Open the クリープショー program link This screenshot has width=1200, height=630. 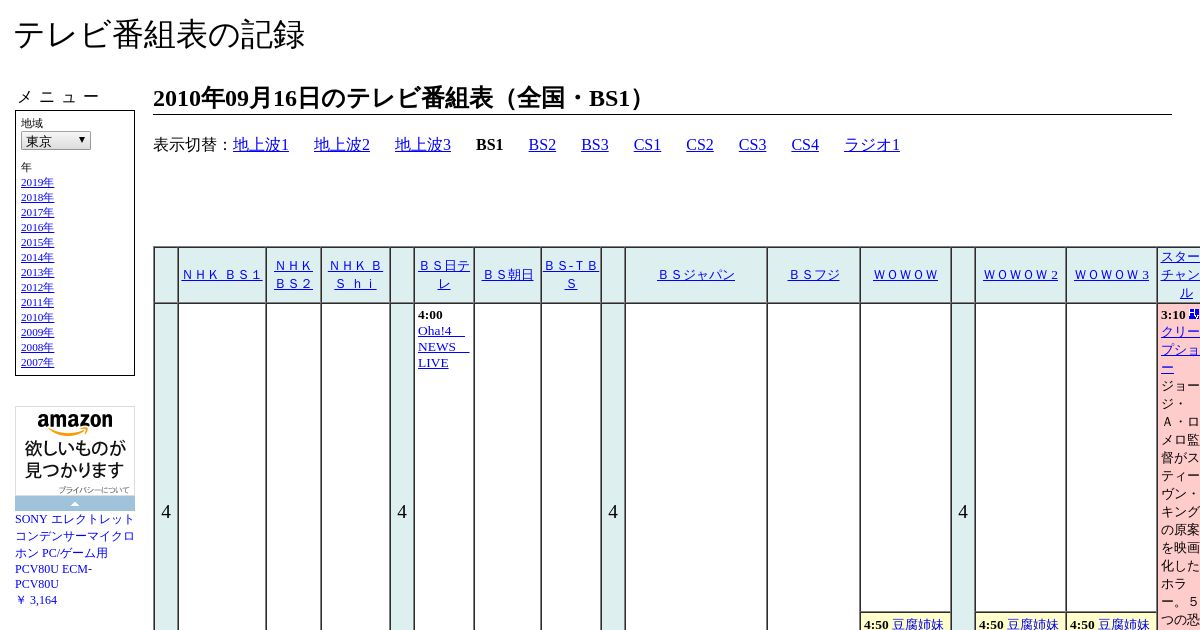click(x=1180, y=350)
